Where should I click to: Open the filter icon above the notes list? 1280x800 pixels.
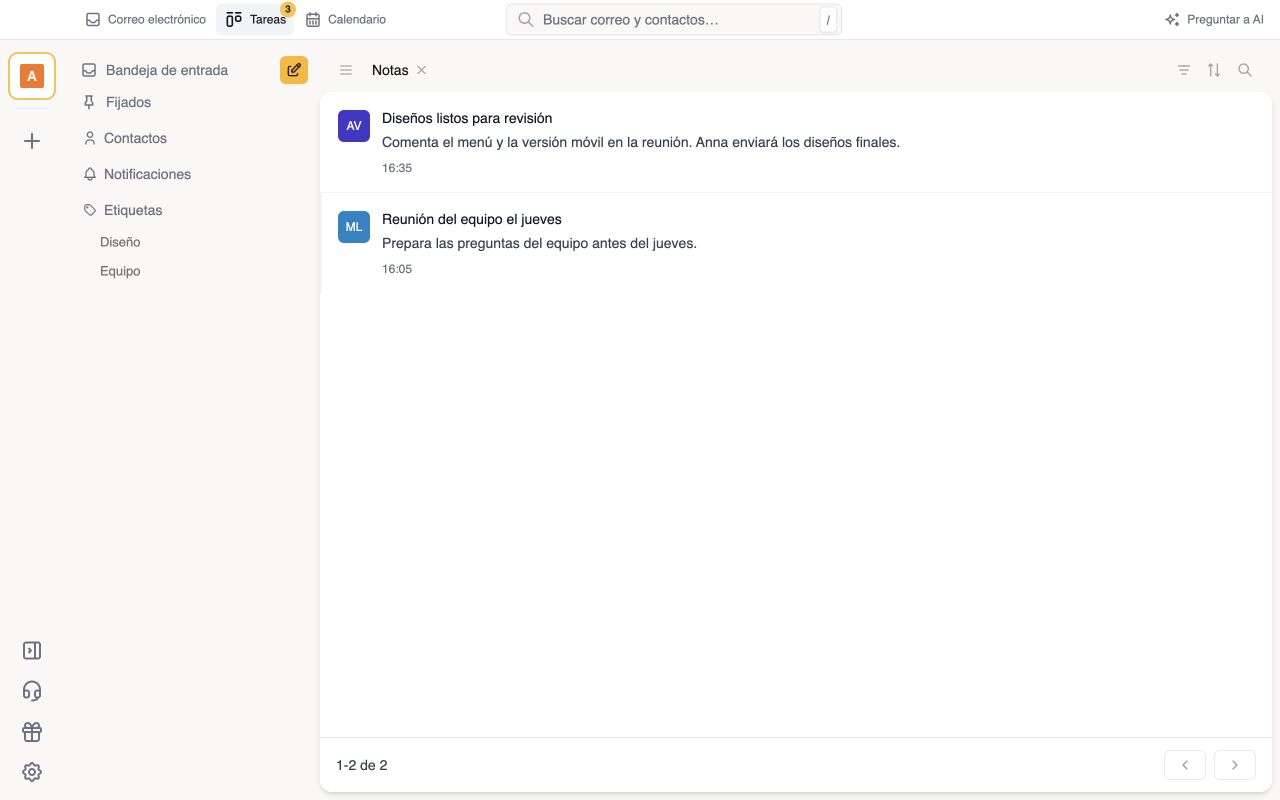pos(1184,70)
